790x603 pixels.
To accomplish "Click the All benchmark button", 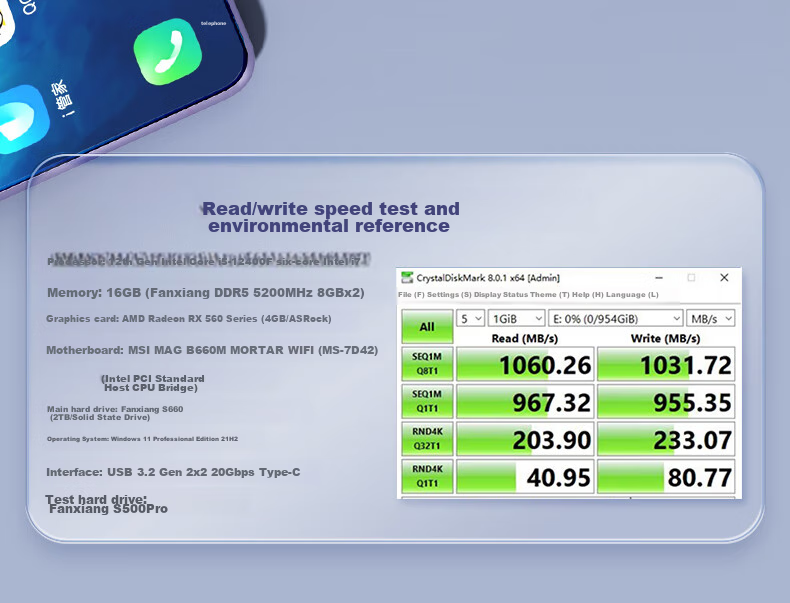I will coord(427,326).
